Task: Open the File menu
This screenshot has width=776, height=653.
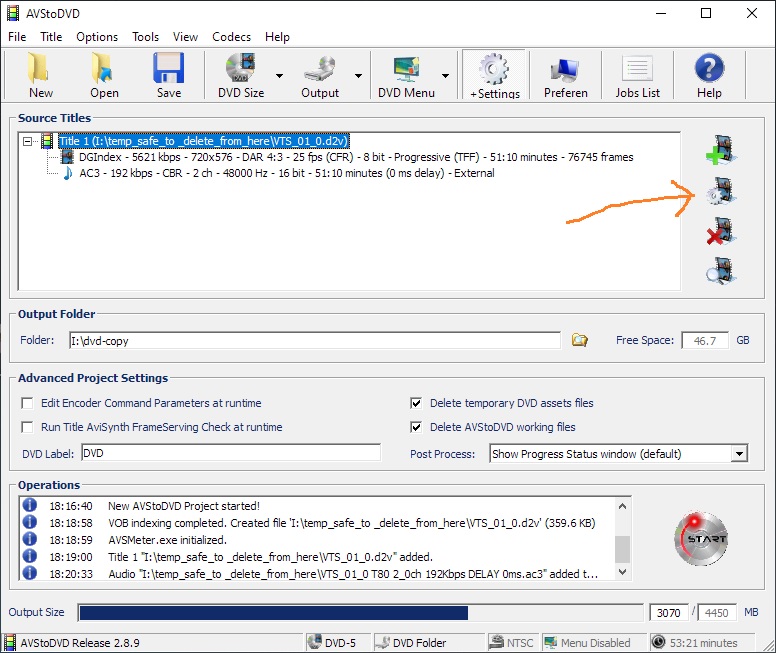Action: click(17, 37)
